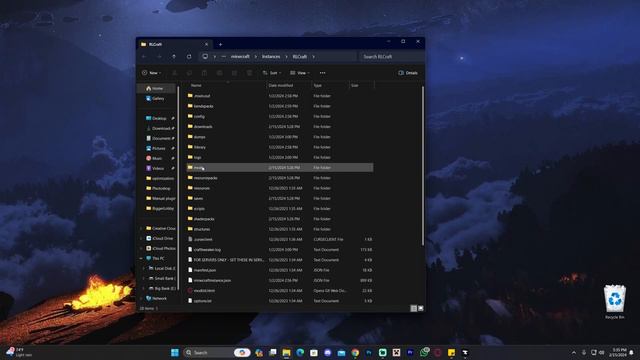Select the mods folder row
Image resolution: width=640 pixels, height=360 pixels.
[280, 167]
